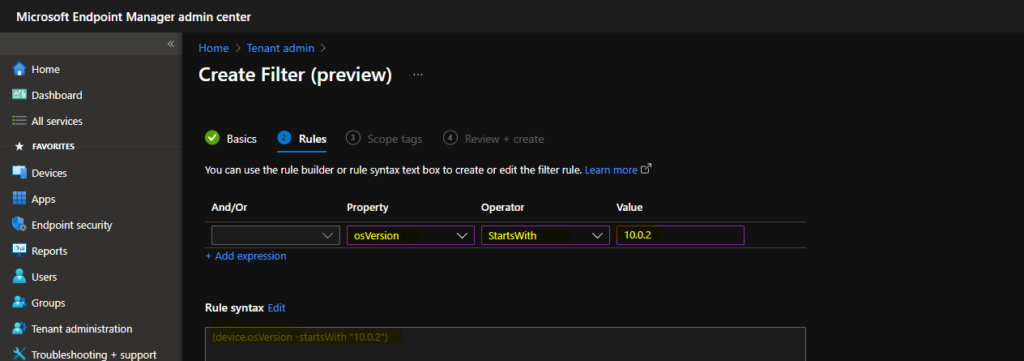
Task: Click the Devices icon in sidebar
Action: click(x=19, y=173)
